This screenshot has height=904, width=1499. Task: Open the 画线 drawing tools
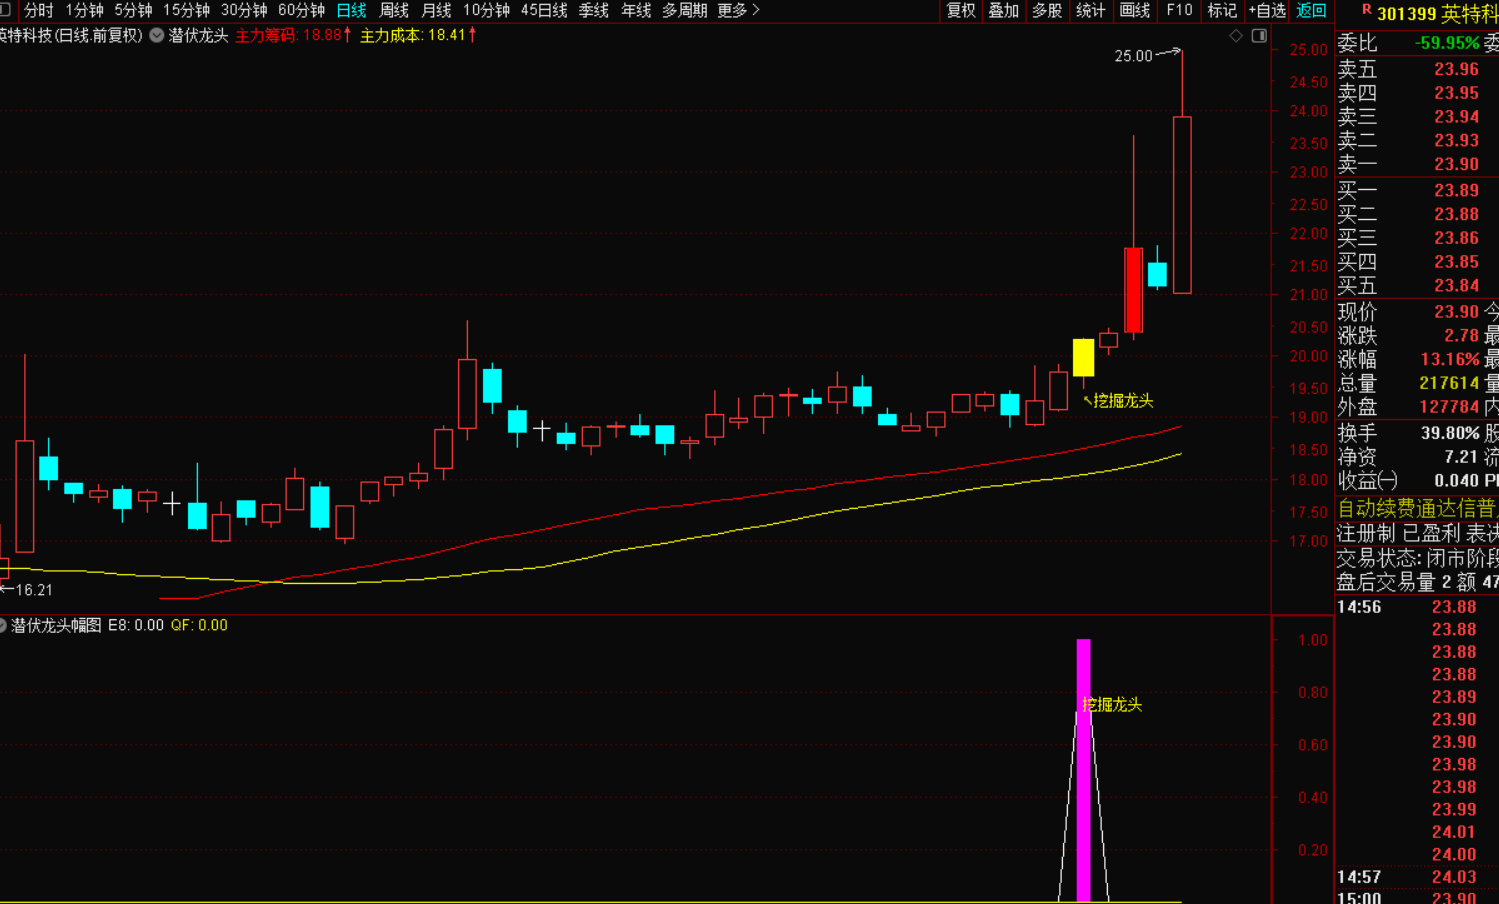tap(1134, 10)
